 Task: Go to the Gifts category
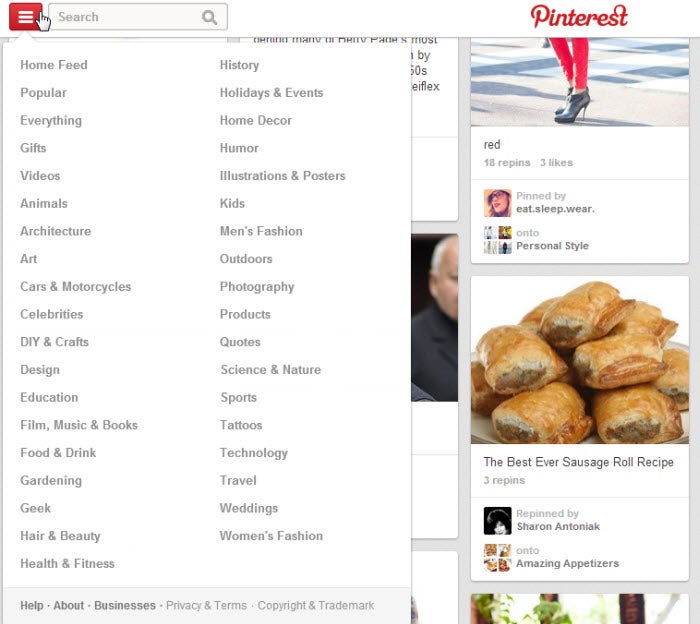click(33, 148)
